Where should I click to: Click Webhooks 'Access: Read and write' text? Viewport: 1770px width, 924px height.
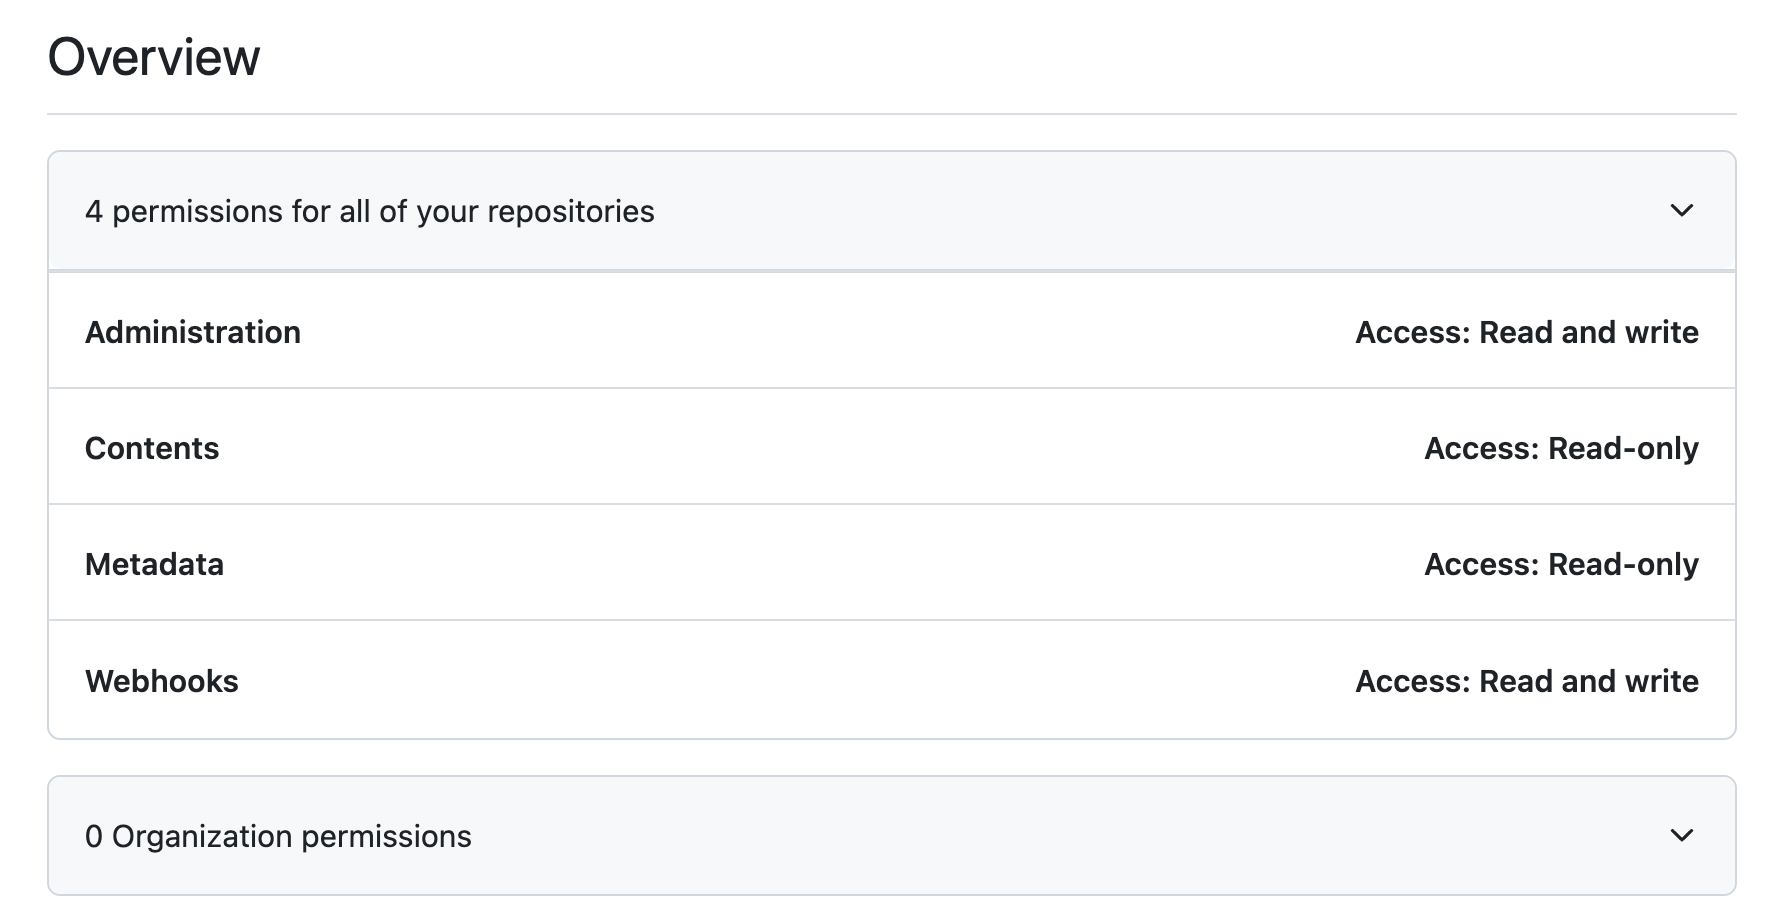1526,681
